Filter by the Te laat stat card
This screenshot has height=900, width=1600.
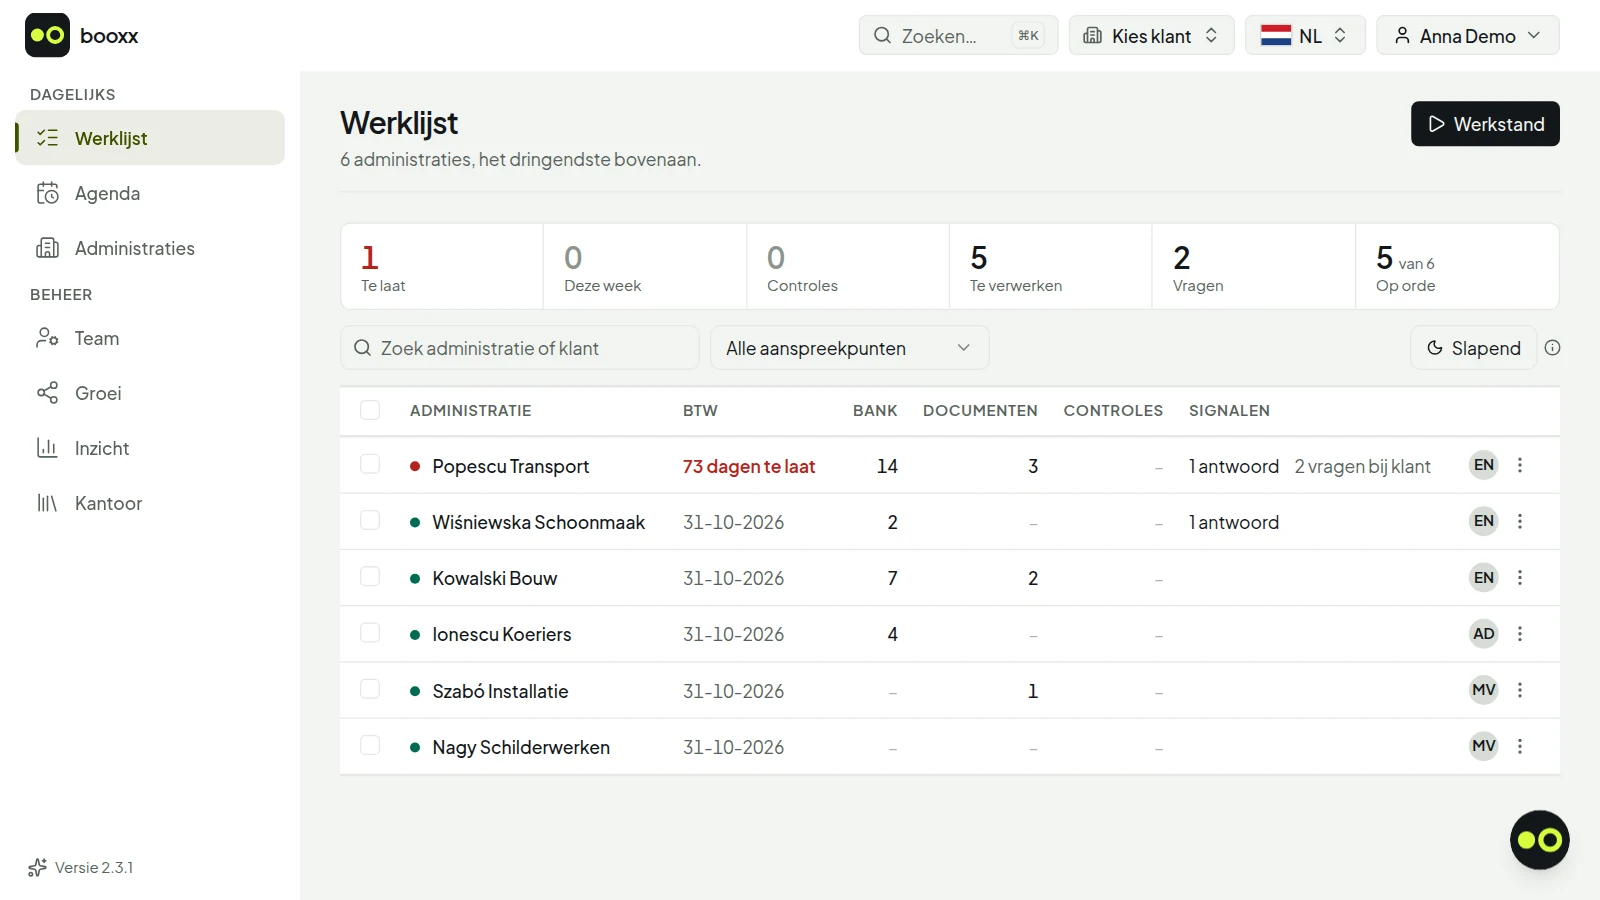(442, 266)
